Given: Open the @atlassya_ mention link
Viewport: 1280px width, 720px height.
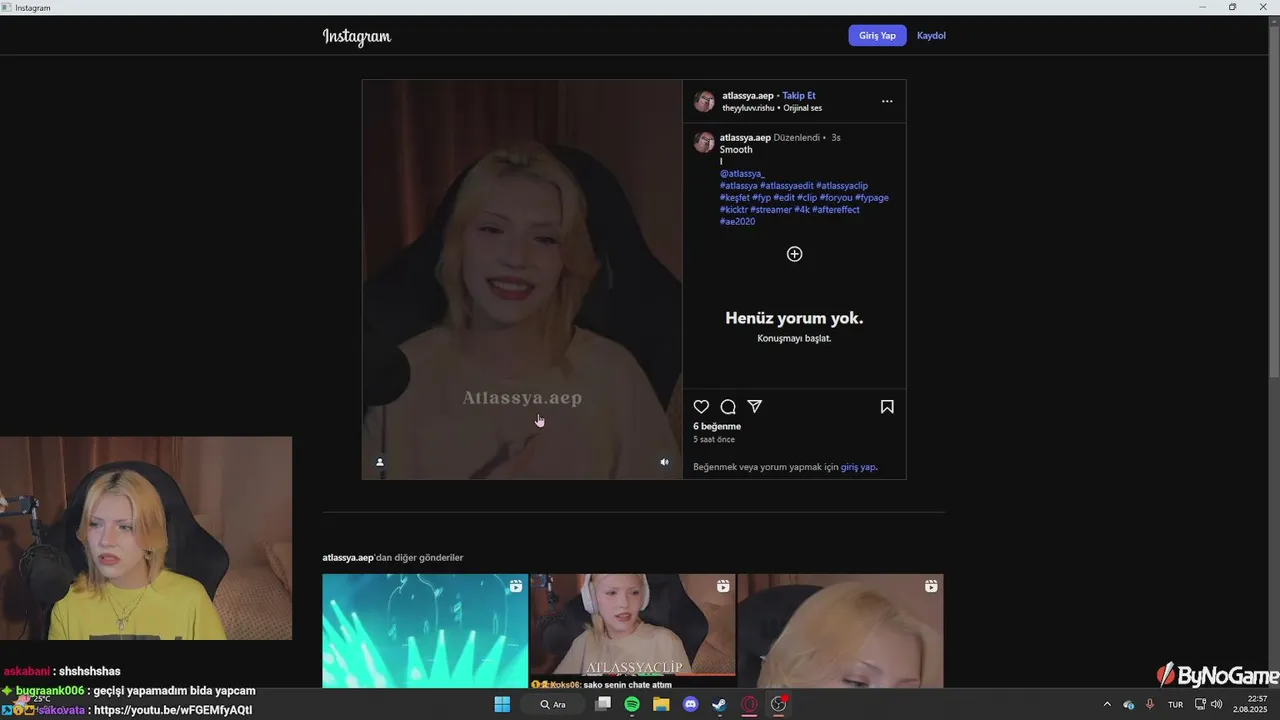Looking at the screenshot, I should coord(742,174).
